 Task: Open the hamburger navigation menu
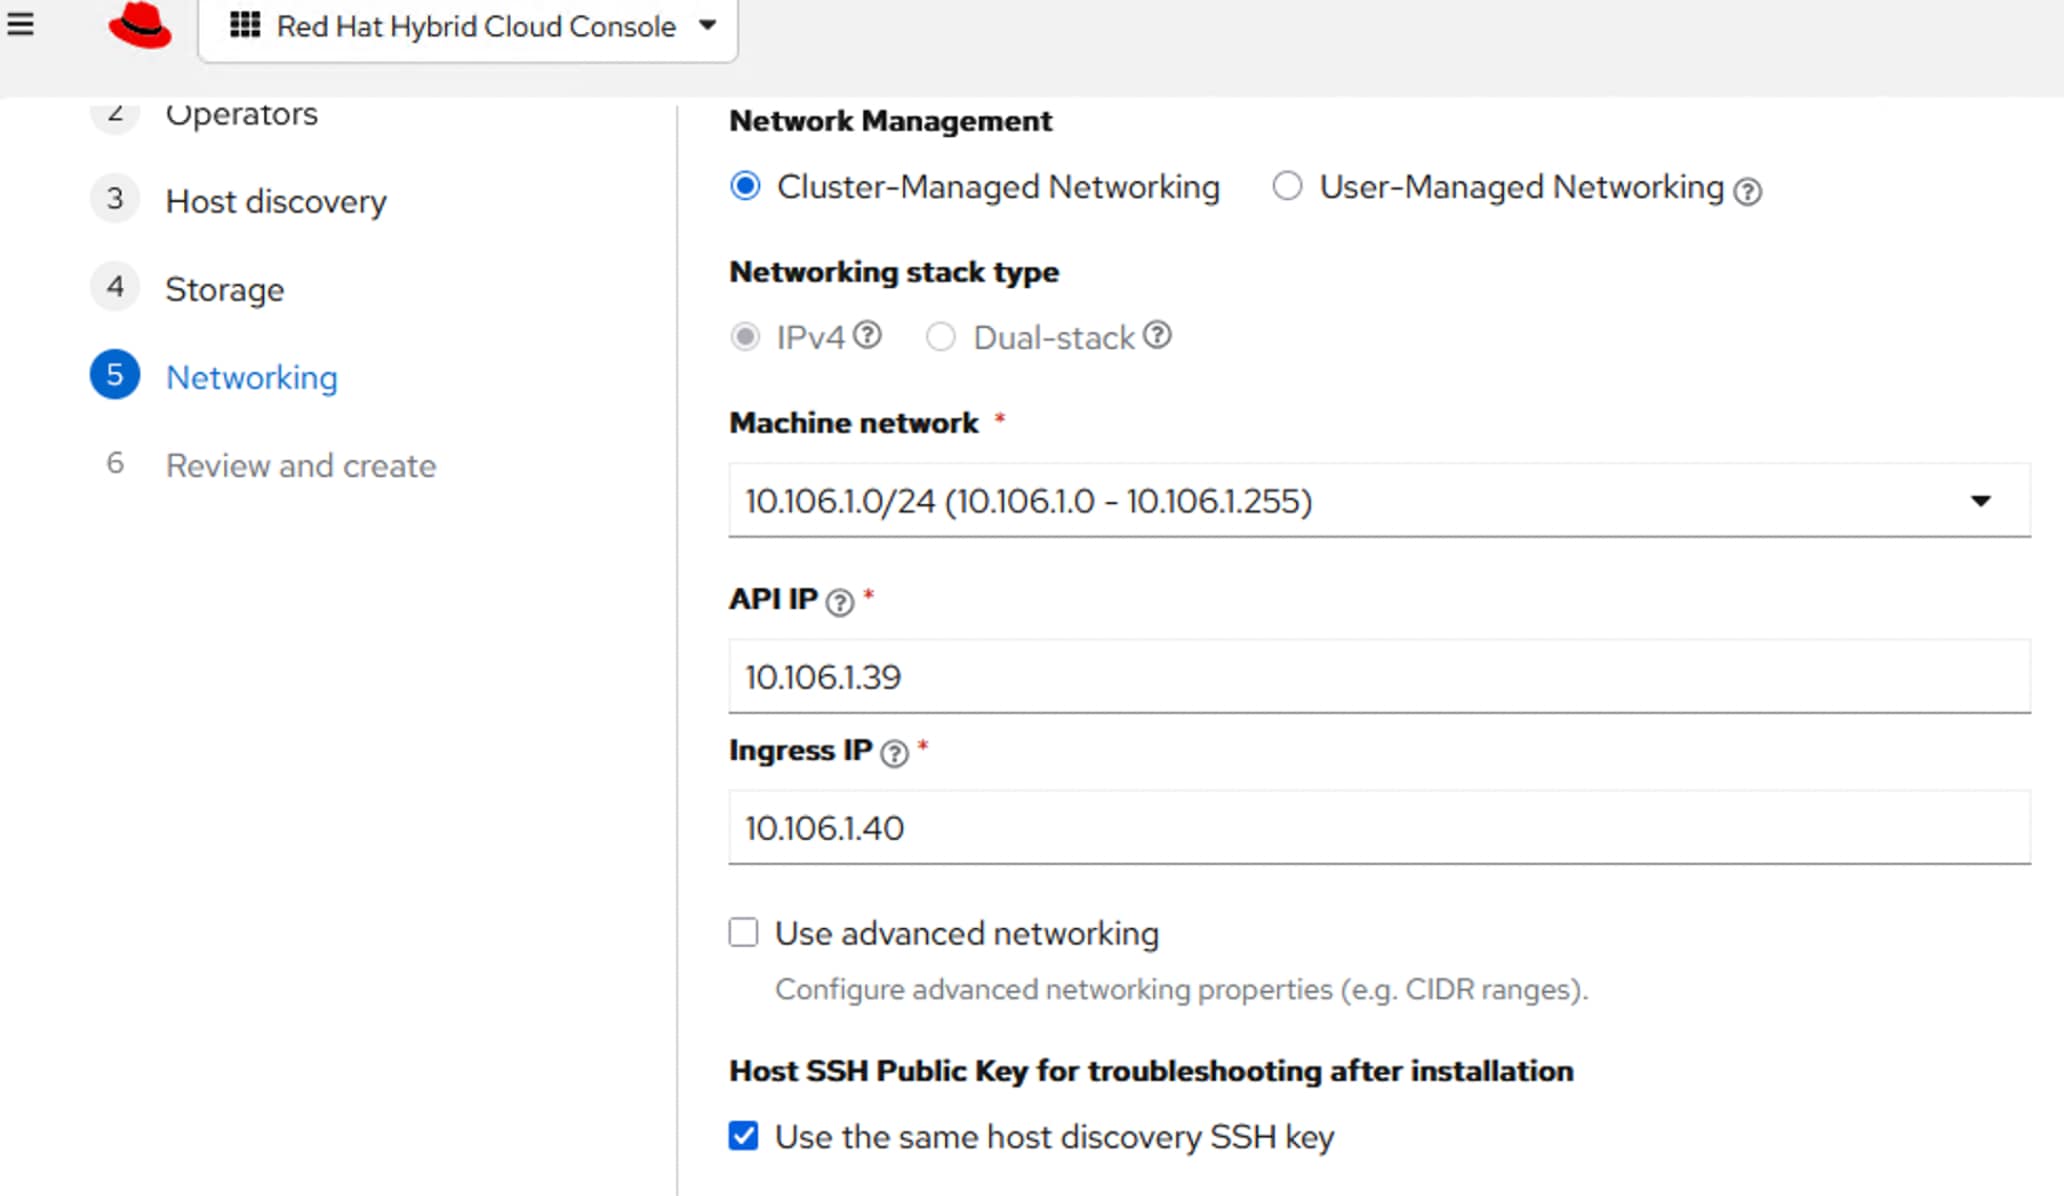(20, 24)
